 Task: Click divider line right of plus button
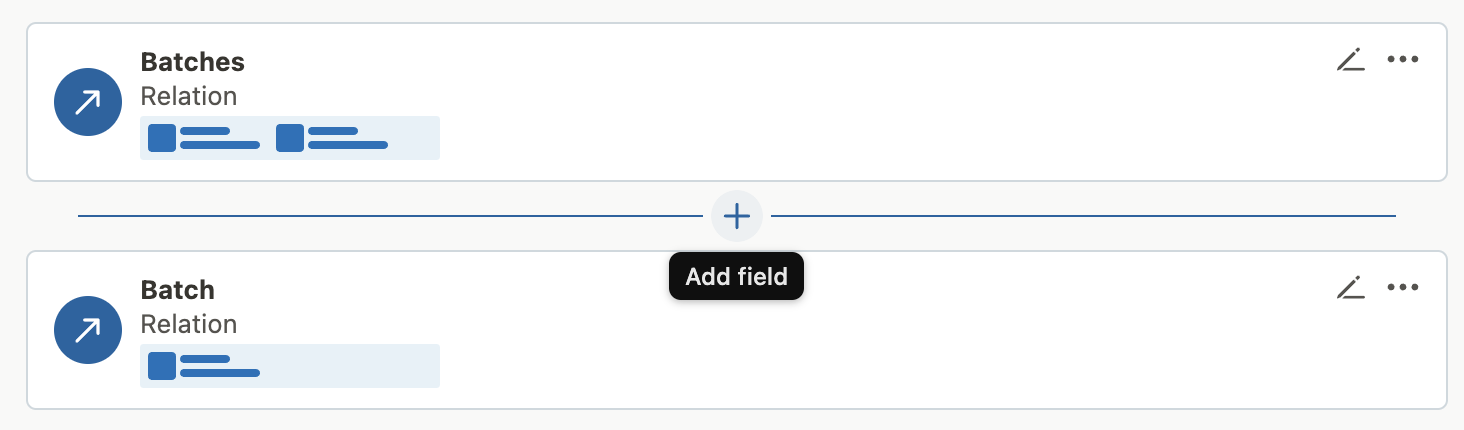pyautogui.click(x=1083, y=215)
